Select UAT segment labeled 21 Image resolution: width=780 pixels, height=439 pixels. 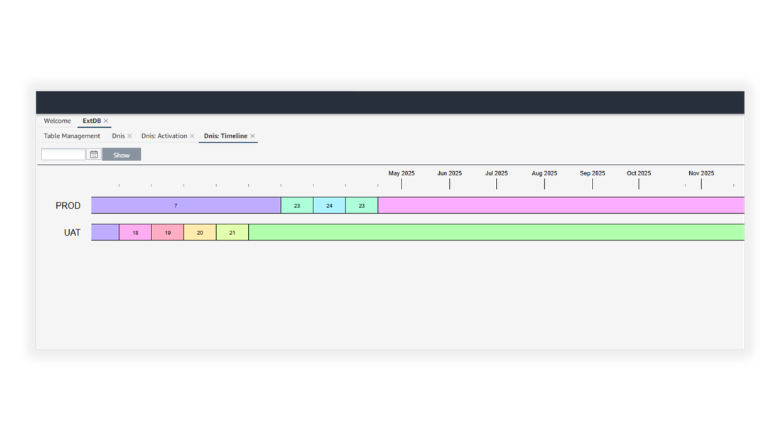pyautogui.click(x=232, y=232)
